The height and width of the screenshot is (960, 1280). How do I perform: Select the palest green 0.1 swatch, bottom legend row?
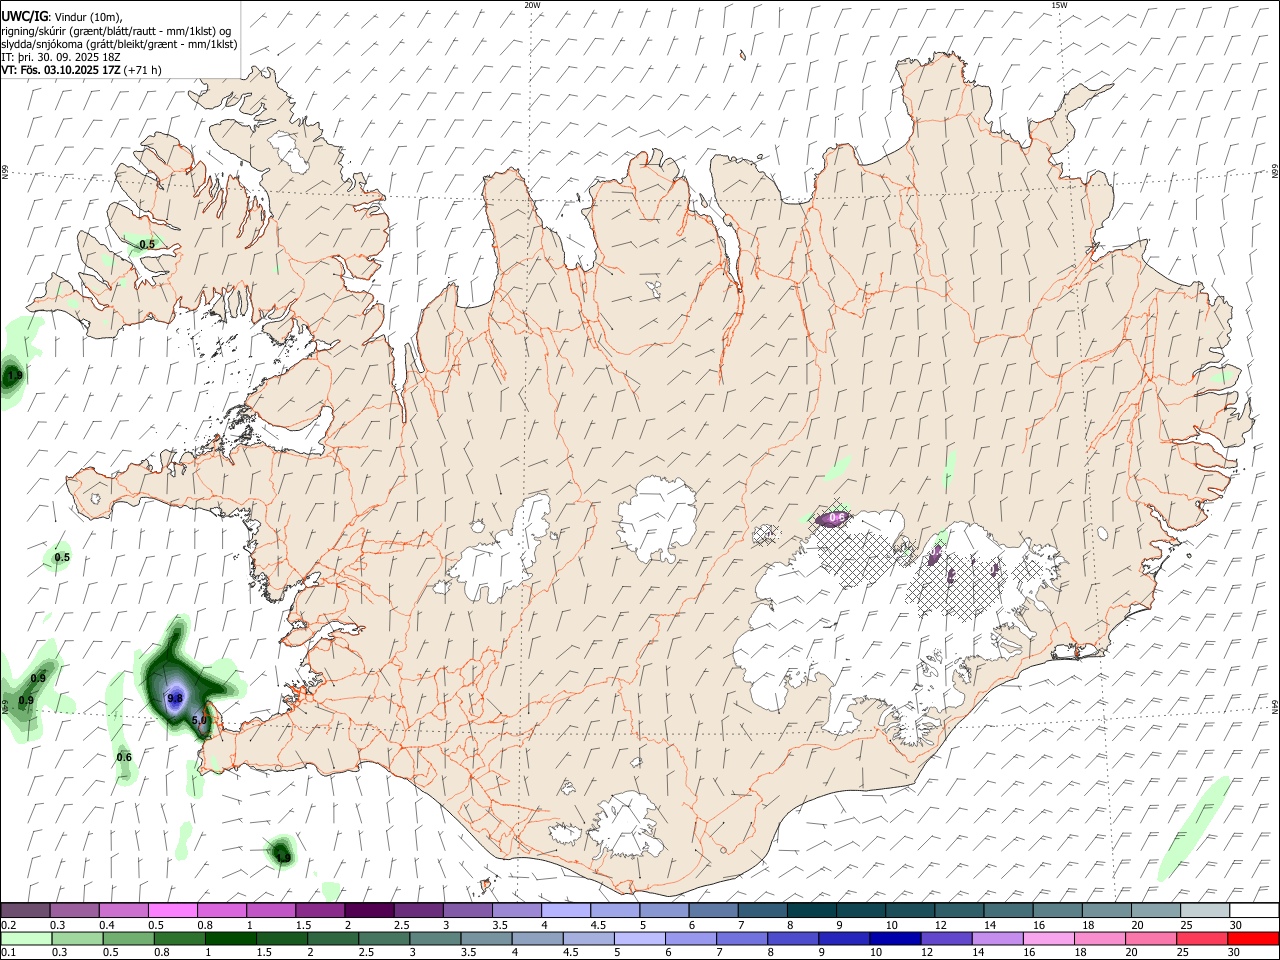tap(26, 938)
